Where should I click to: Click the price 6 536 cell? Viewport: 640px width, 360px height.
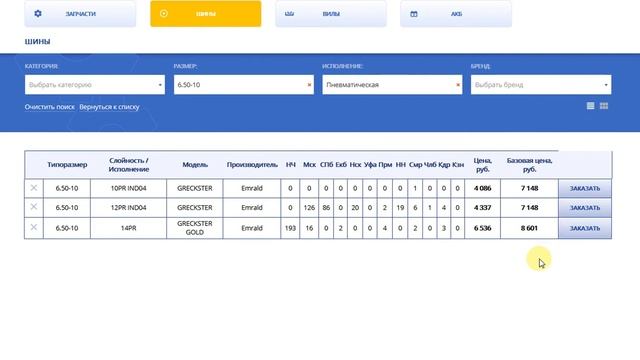(x=482, y=228)
